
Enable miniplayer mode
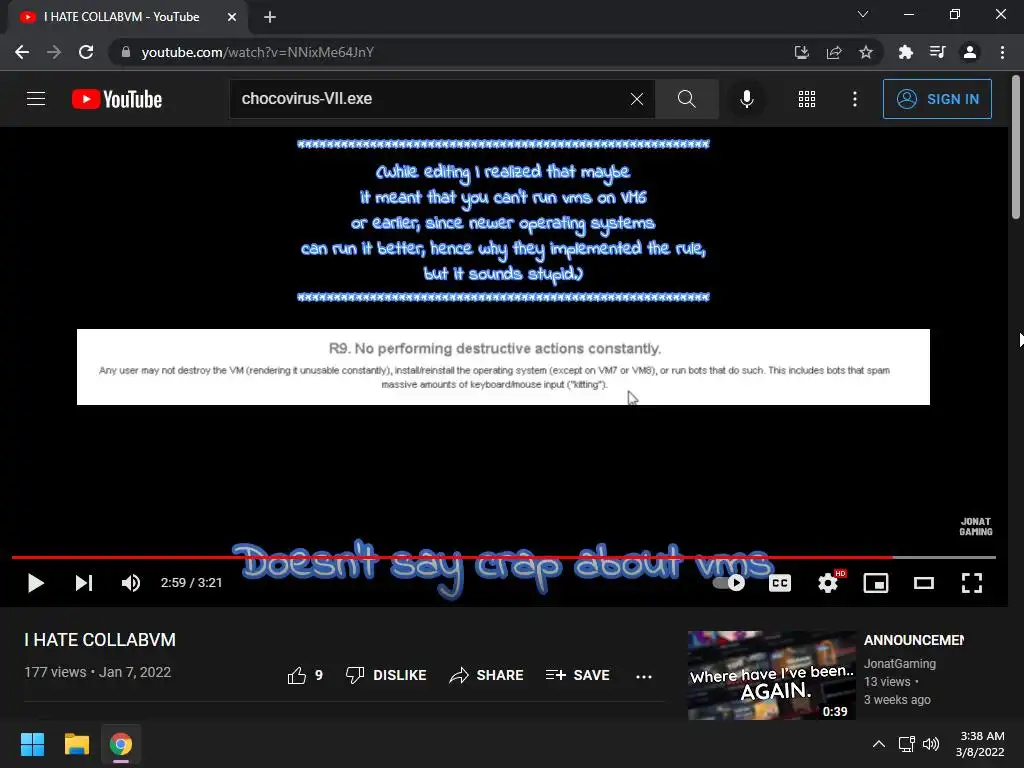[x=876, y=583]
